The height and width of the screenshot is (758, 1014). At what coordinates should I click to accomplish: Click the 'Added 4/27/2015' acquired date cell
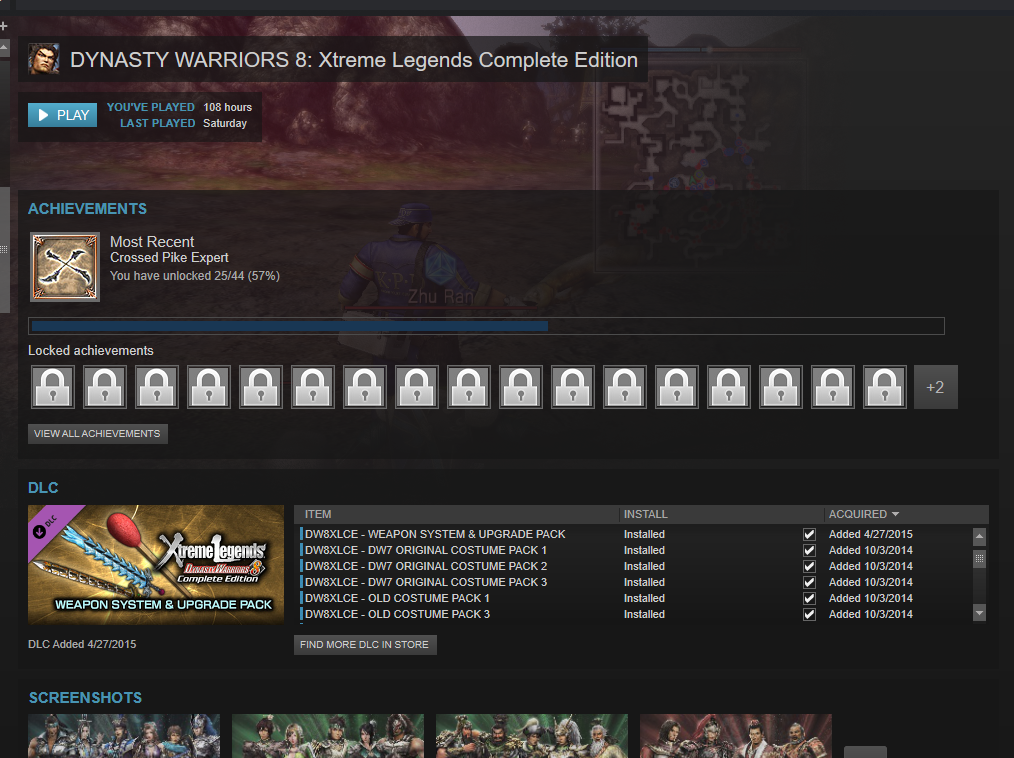(870, 534)
